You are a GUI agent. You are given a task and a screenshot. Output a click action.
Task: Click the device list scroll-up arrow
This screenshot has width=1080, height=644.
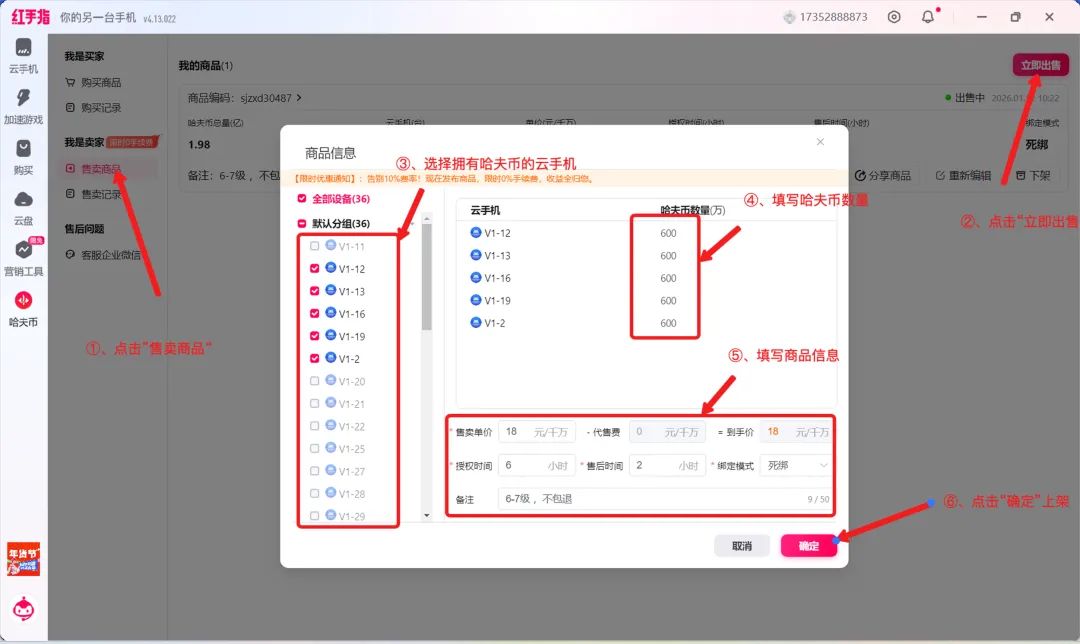[427, 218]
